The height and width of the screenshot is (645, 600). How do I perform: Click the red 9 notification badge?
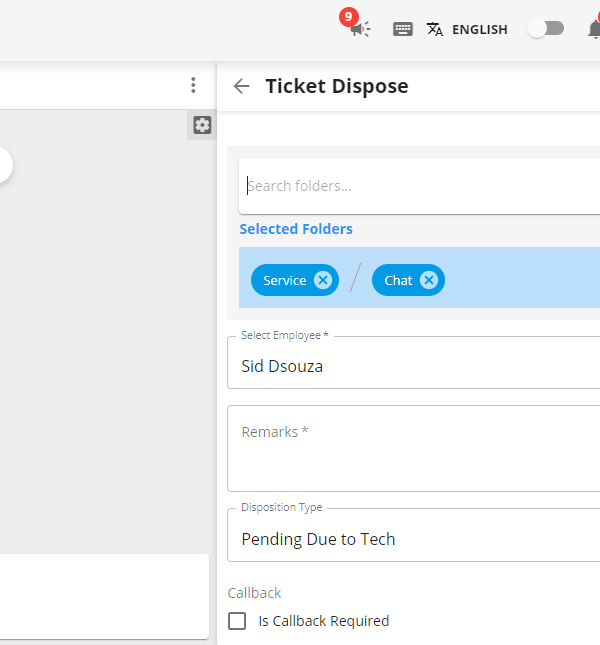click(x=349, y=17)
